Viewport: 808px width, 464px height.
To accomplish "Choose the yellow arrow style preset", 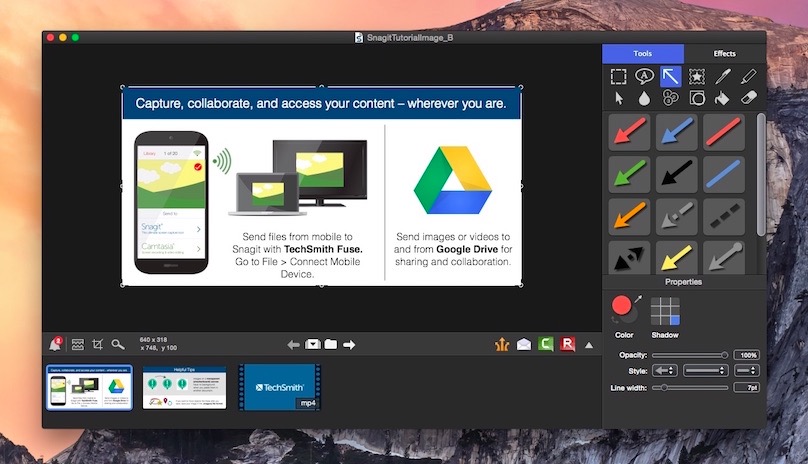I will point(677,257).
